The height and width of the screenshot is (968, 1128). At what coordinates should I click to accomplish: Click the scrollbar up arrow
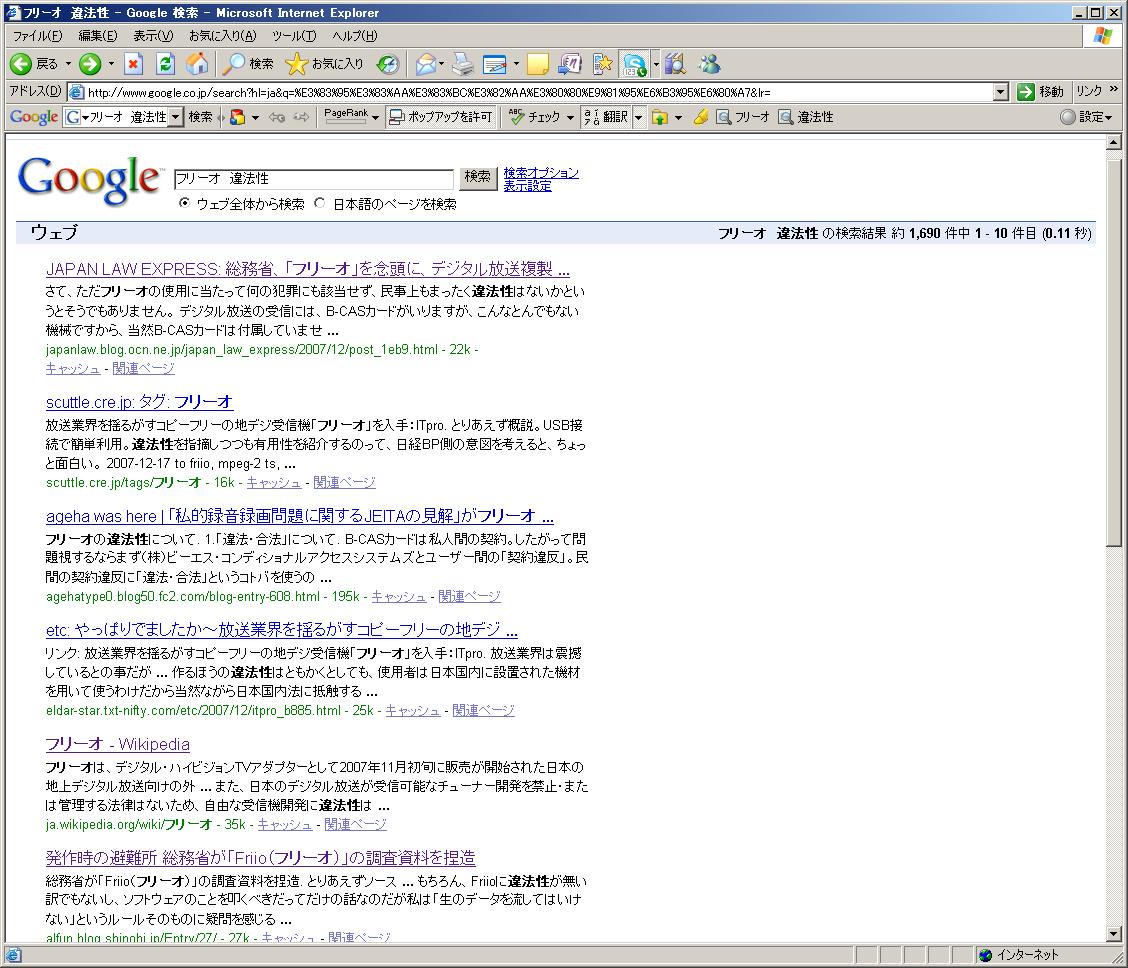pos(1114,142)
